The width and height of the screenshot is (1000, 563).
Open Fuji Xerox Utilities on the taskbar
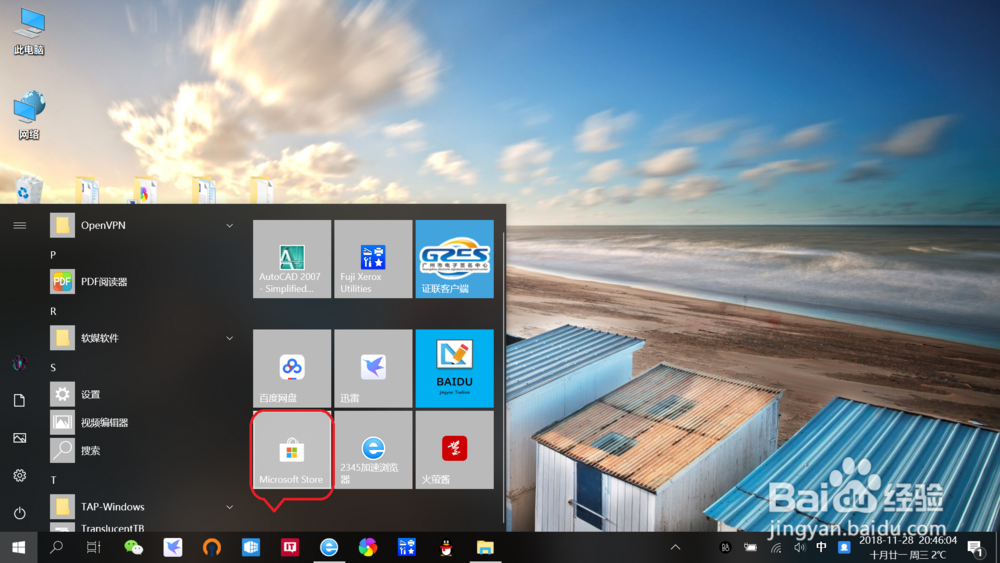[407, 547]
